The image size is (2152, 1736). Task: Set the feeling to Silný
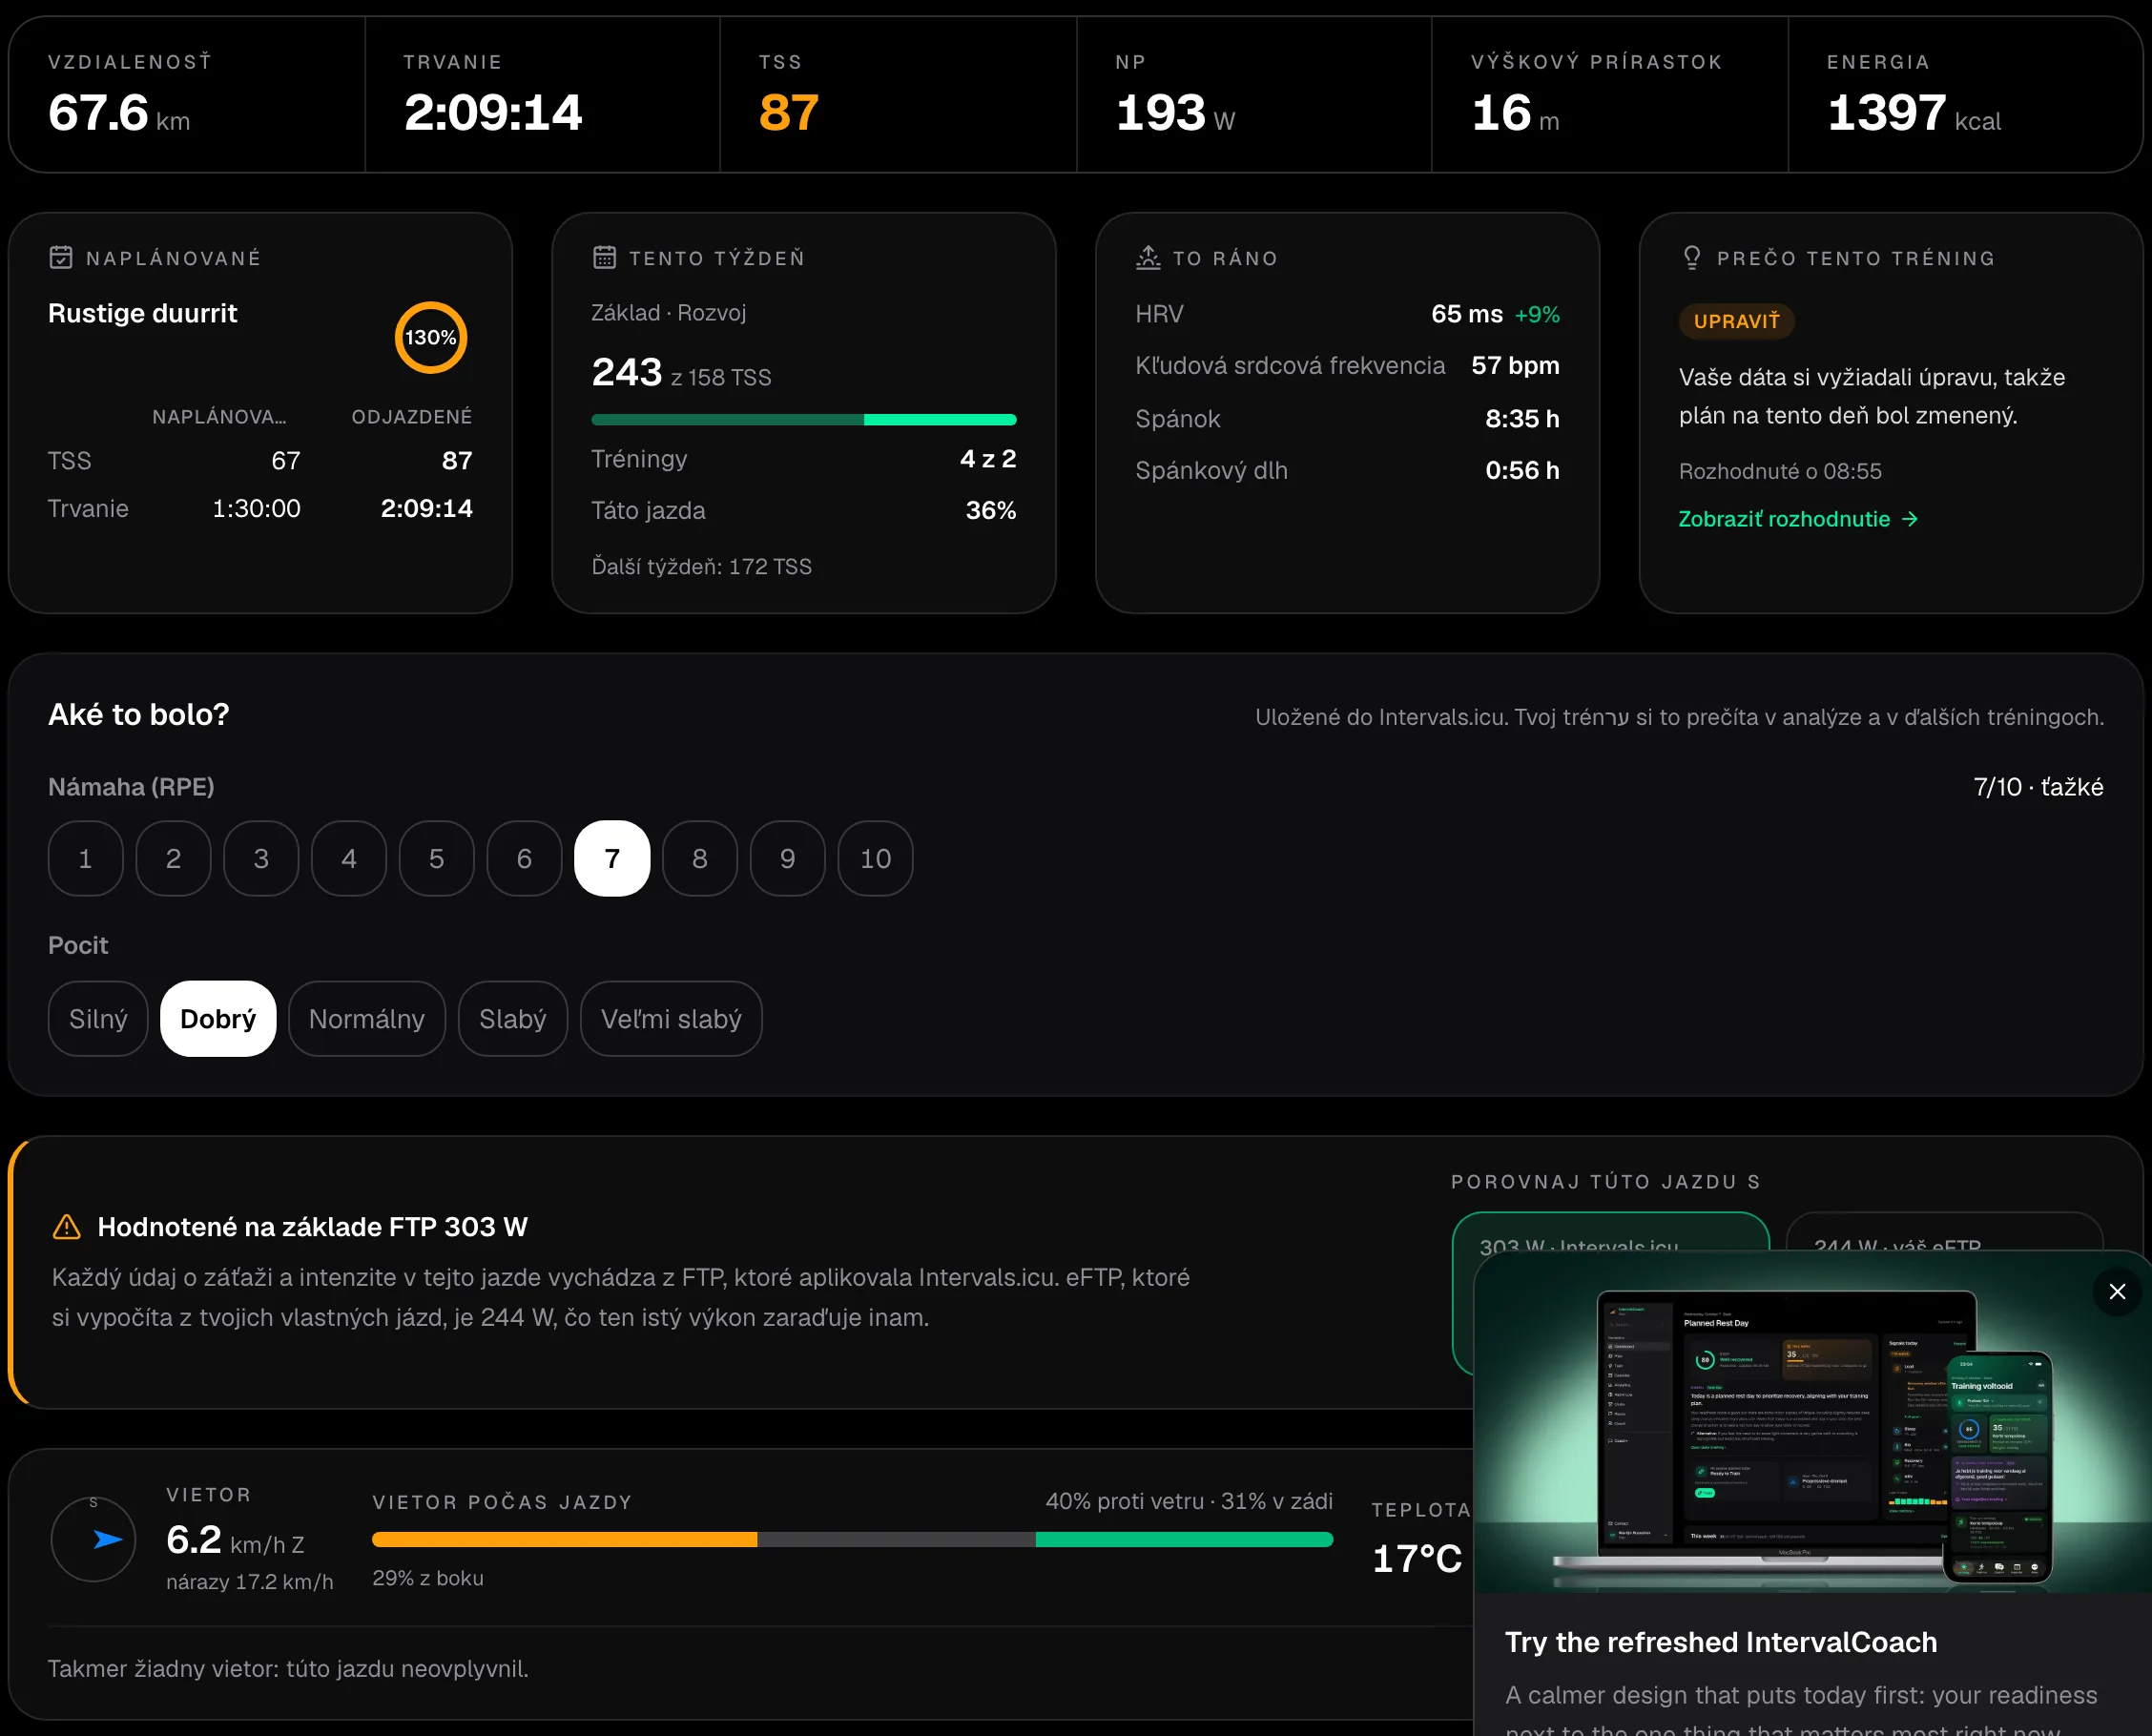(x=98, y=1018)
